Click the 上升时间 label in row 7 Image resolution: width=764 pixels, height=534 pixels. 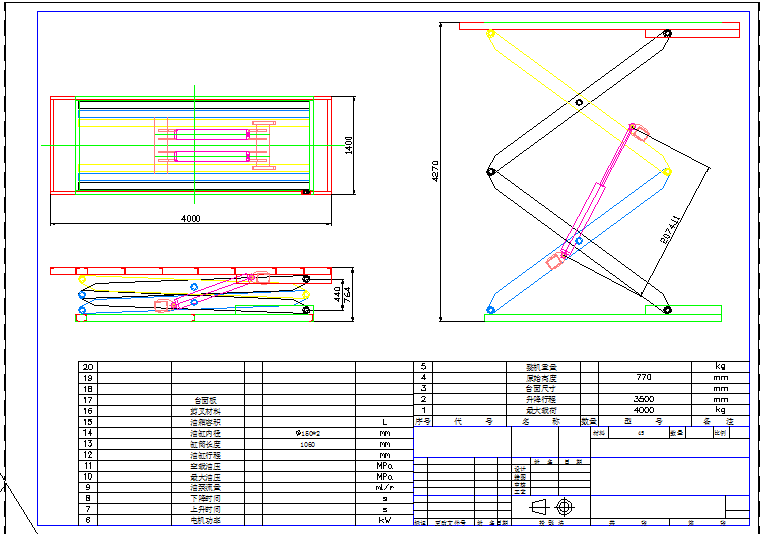pos(205,509)
